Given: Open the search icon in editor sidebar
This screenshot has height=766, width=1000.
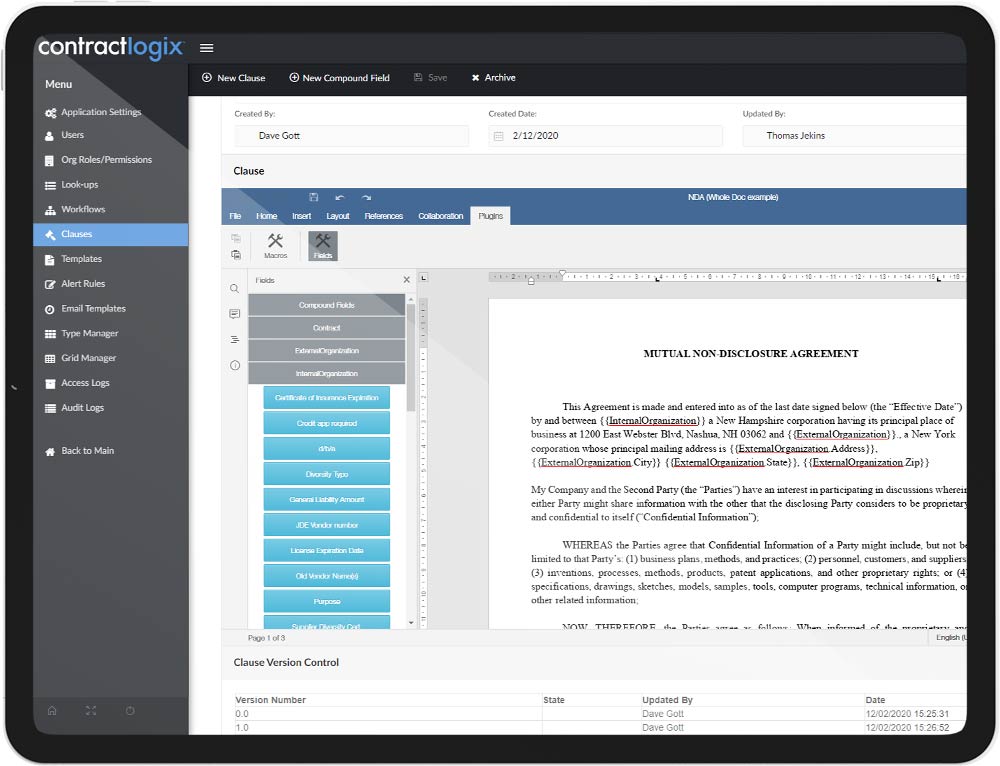Looking at the screenshot, I should coord(235,289).
